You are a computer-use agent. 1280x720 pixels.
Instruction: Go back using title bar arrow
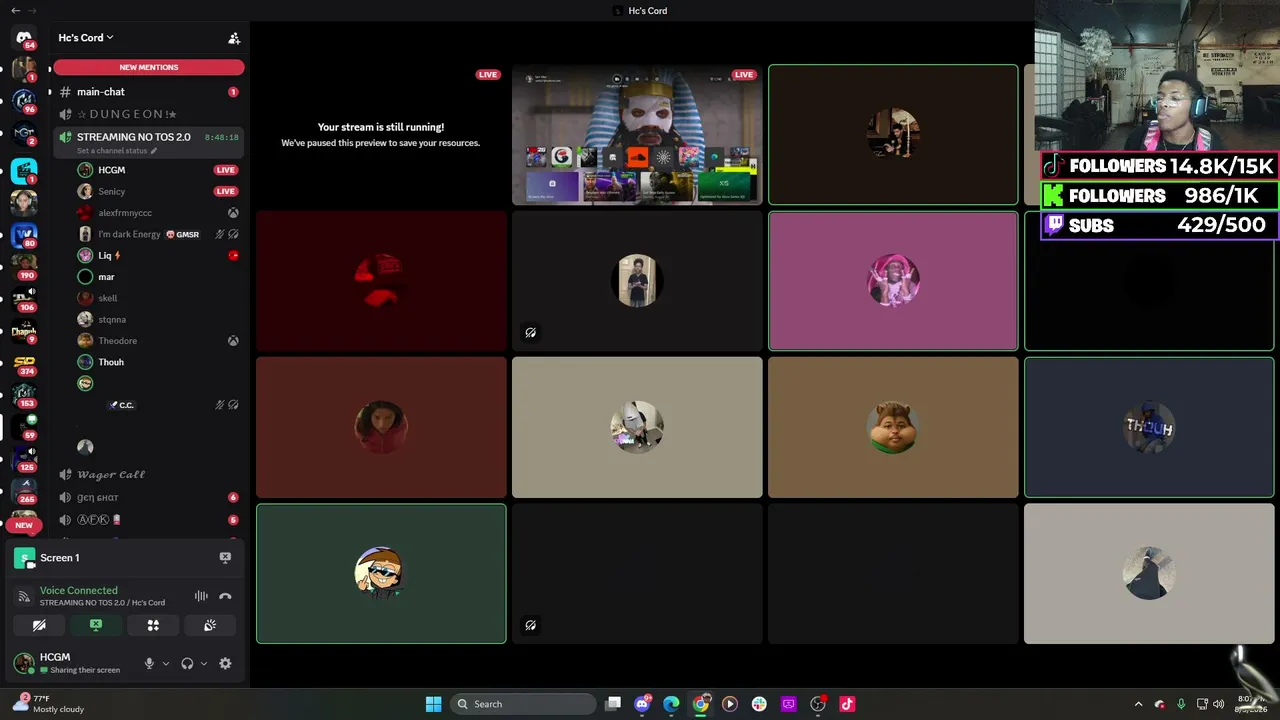tap(15, 10)
